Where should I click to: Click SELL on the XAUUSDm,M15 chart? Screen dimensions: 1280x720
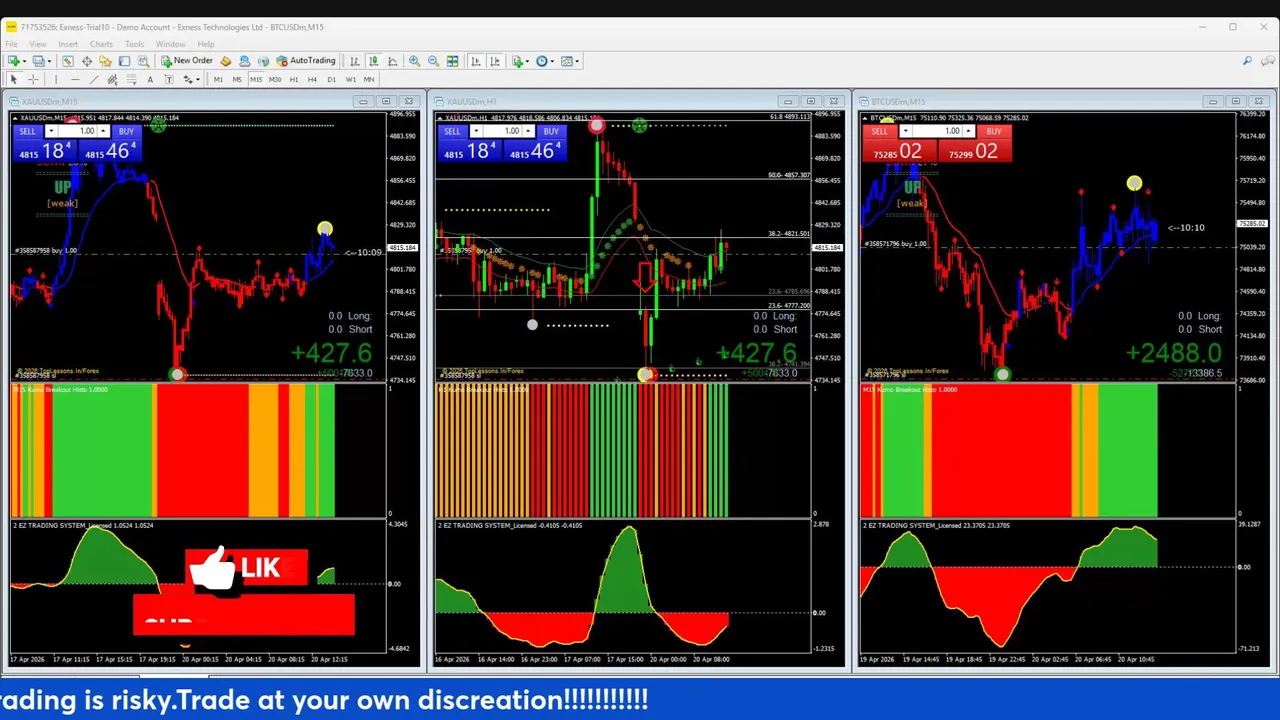[x=27, y=131]
